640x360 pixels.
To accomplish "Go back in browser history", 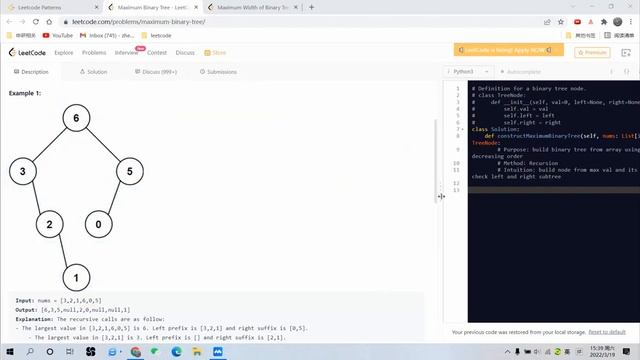I will point(9,22).
